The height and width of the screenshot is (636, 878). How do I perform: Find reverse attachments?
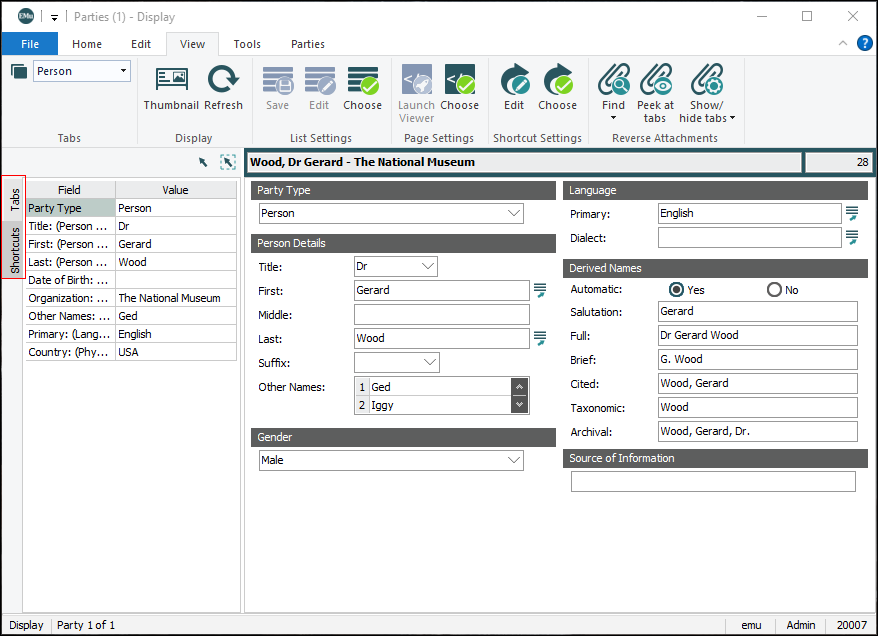pyautogui.click(x=612, y=92)
